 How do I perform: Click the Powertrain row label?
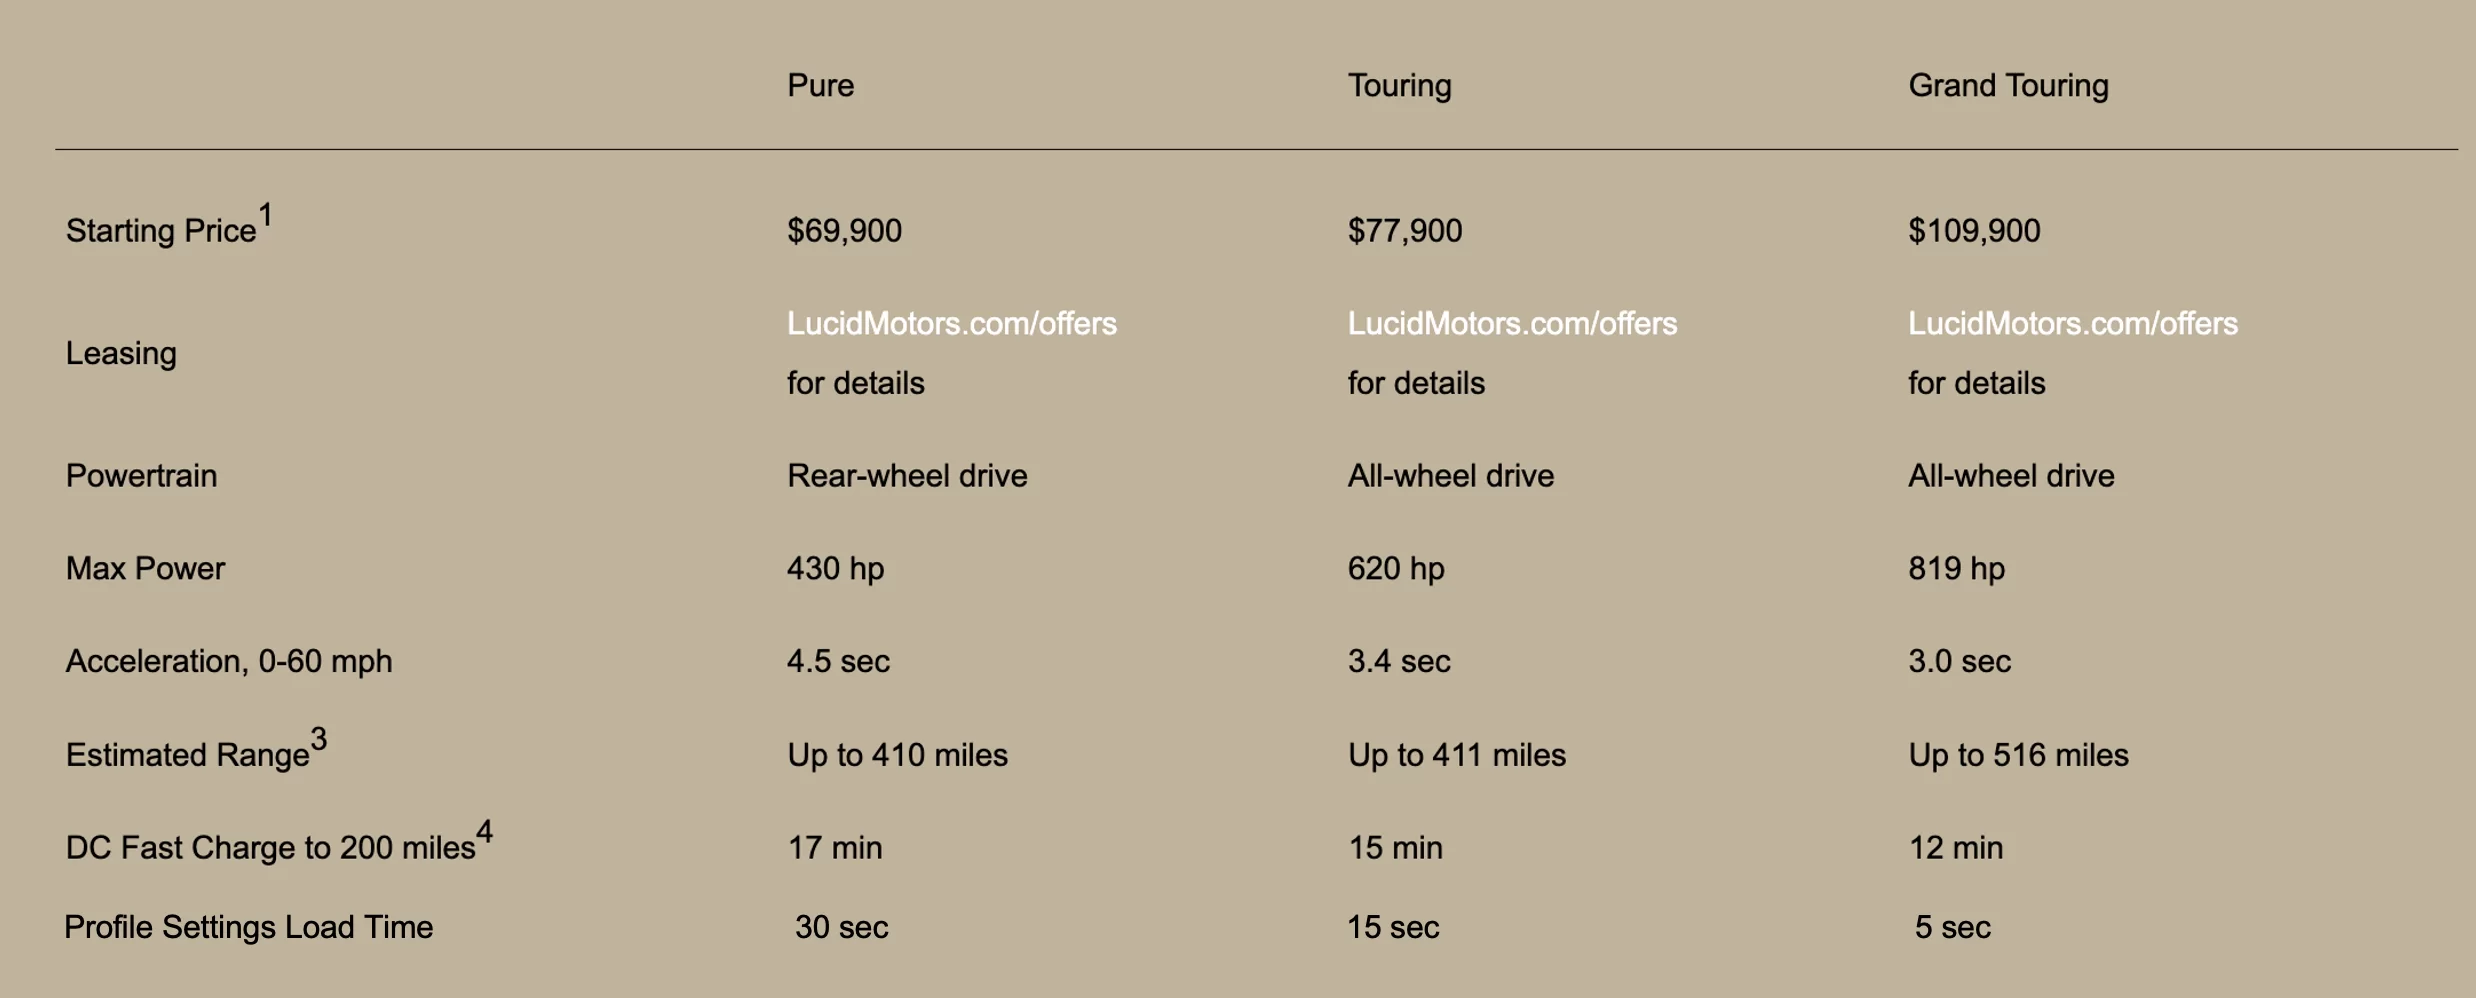tap(141, 476)
